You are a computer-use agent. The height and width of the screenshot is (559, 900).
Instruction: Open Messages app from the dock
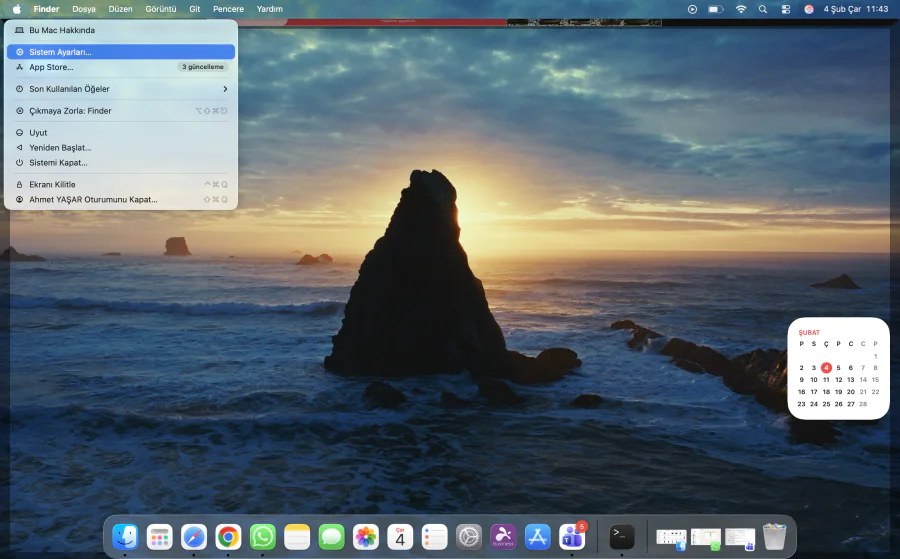tap(332, 537)
